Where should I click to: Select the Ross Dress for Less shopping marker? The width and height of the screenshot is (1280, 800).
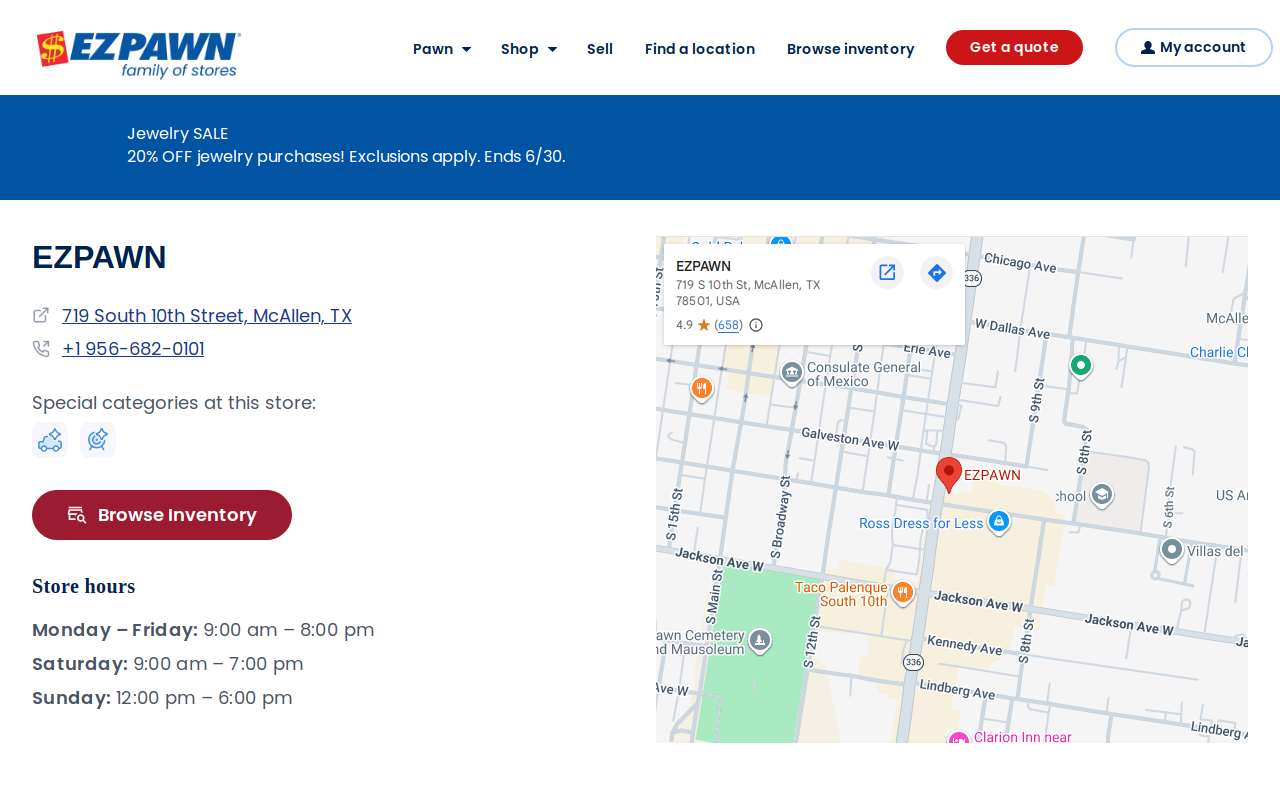[998, 521]
